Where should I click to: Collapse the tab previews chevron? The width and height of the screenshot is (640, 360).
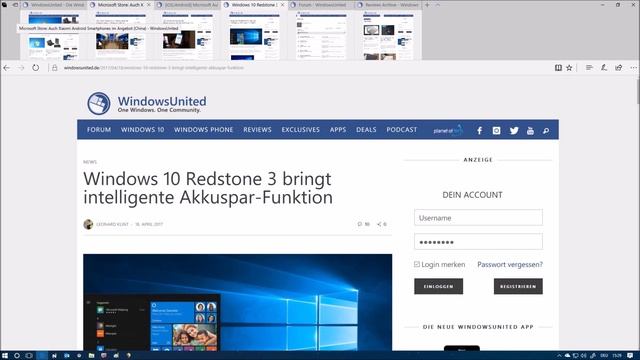click(x=438, y=5)
